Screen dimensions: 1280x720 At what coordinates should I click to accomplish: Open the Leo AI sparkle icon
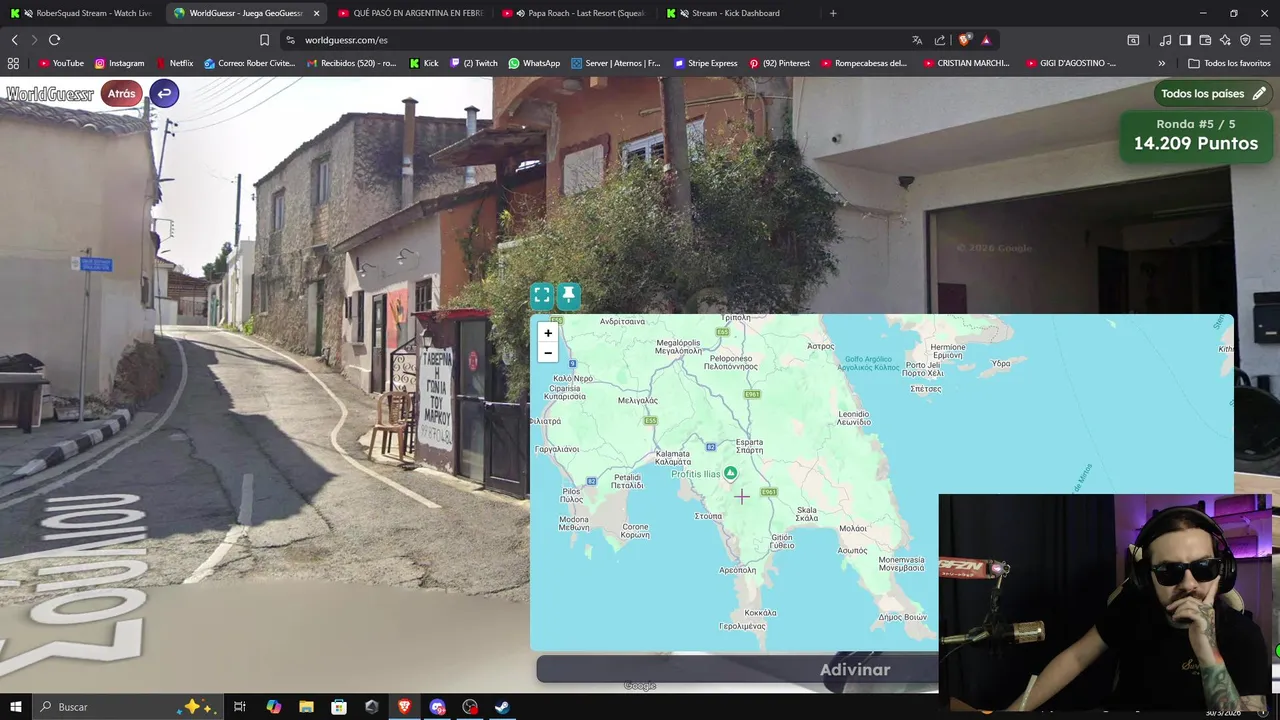(1225, 40)
